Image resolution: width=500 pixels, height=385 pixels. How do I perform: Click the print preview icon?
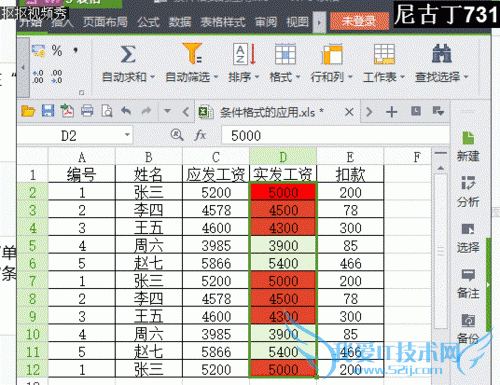[x=107, y=111]
